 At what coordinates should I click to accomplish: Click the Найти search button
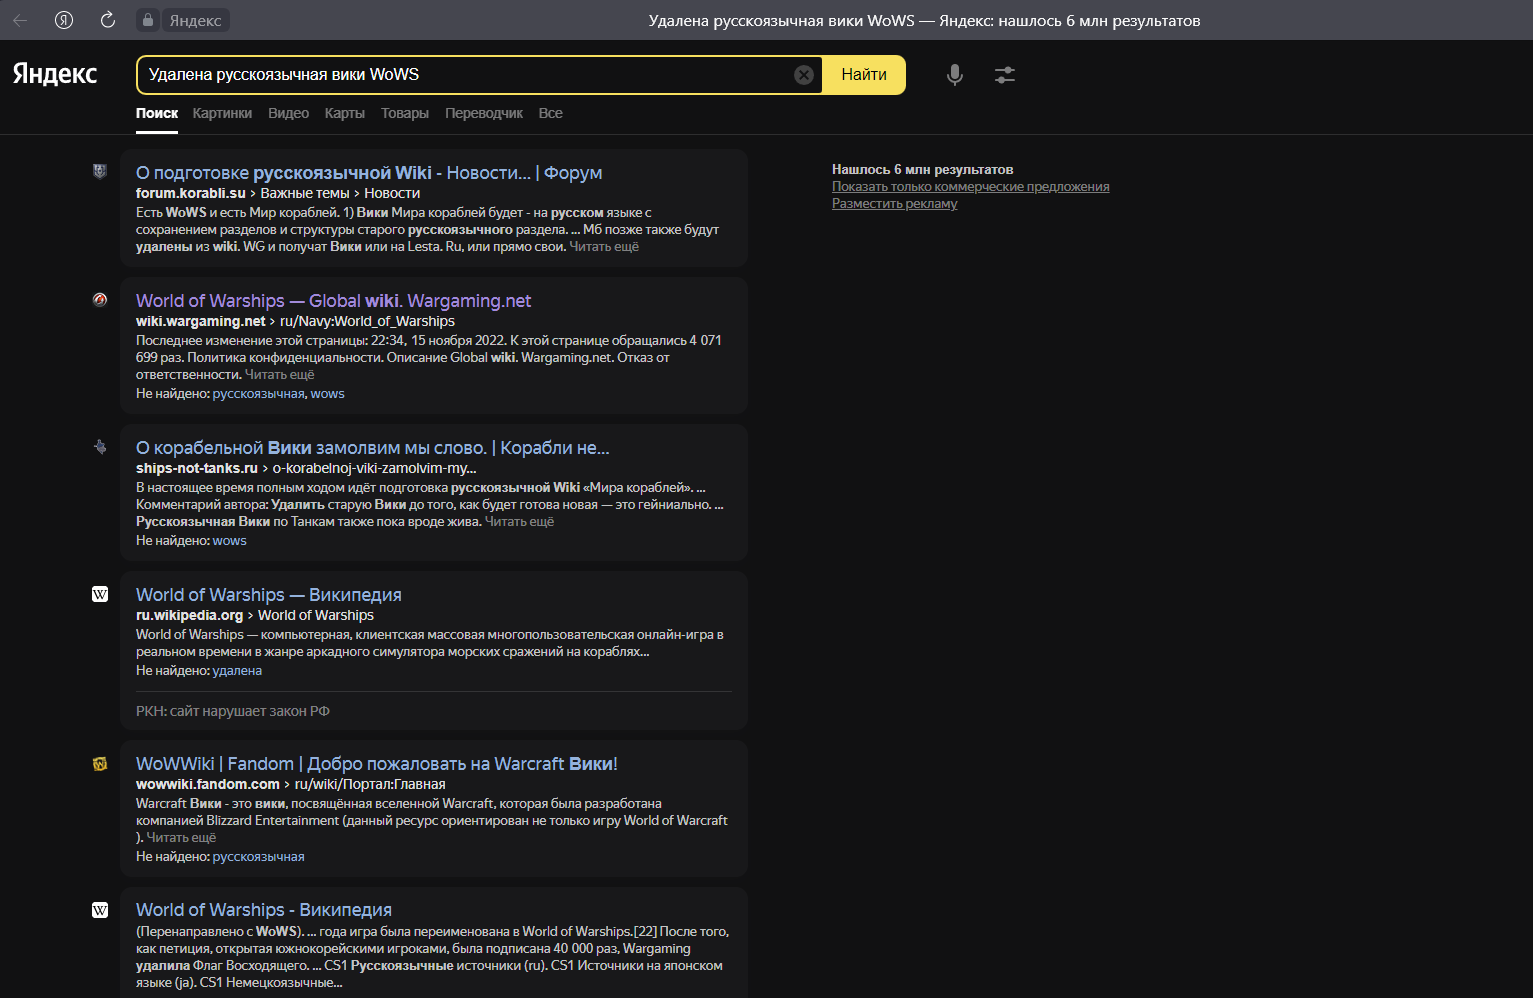pyautogui.click(x=864, y=75)
